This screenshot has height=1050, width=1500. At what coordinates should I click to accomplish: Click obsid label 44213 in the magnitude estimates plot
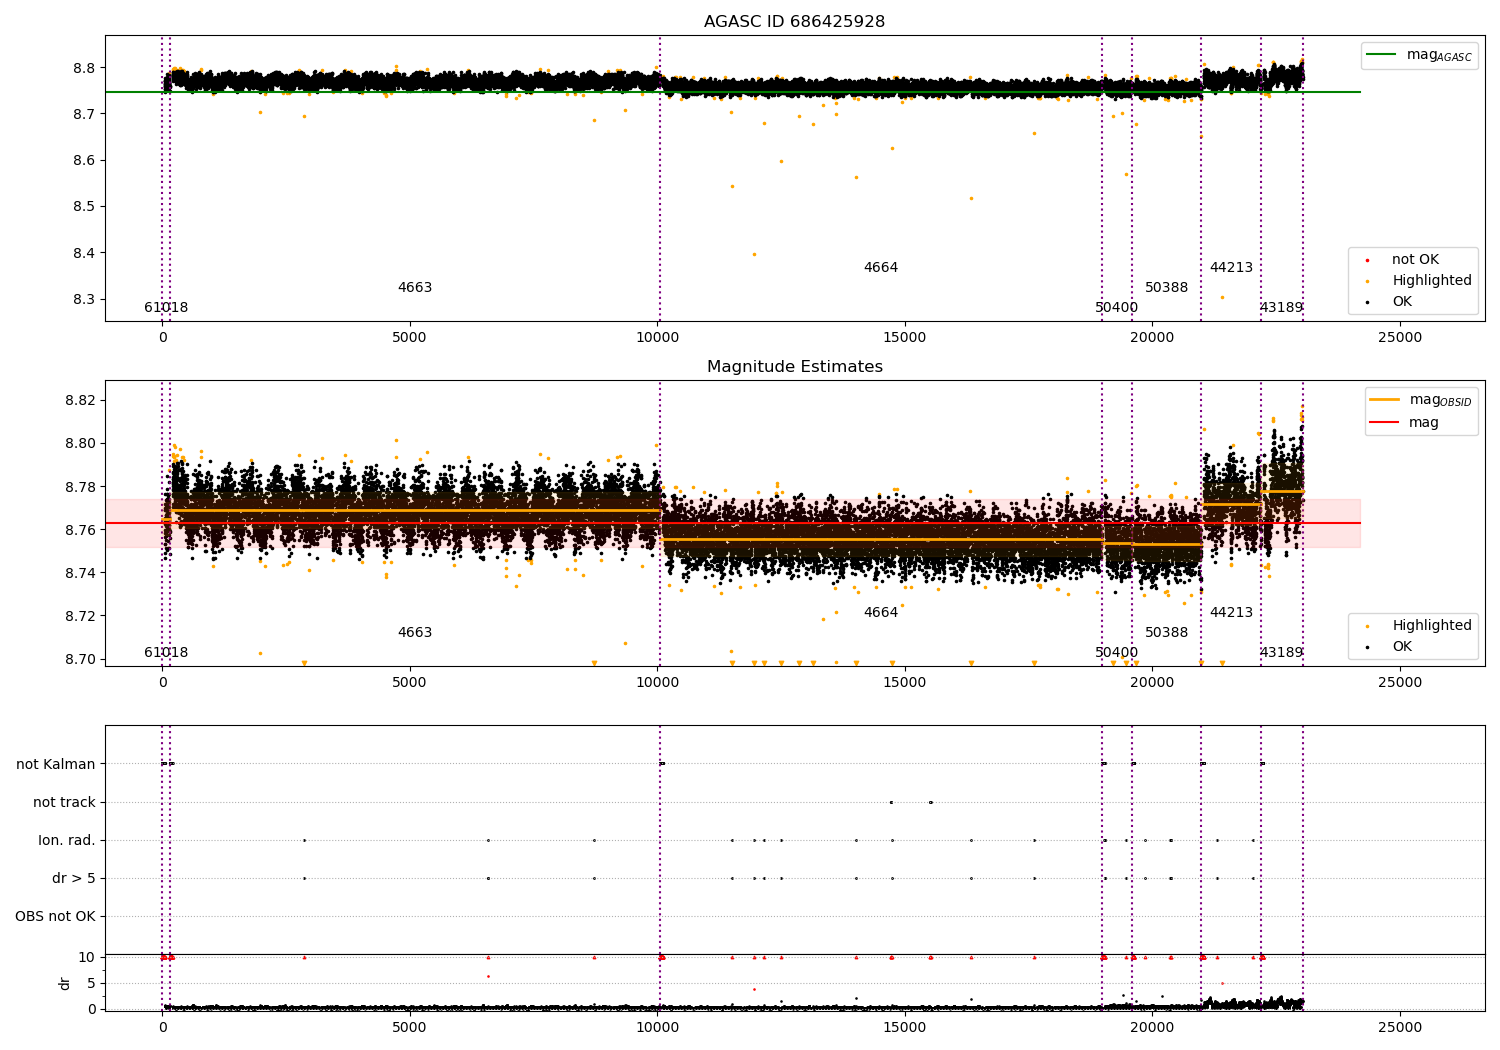point(1231,613)
